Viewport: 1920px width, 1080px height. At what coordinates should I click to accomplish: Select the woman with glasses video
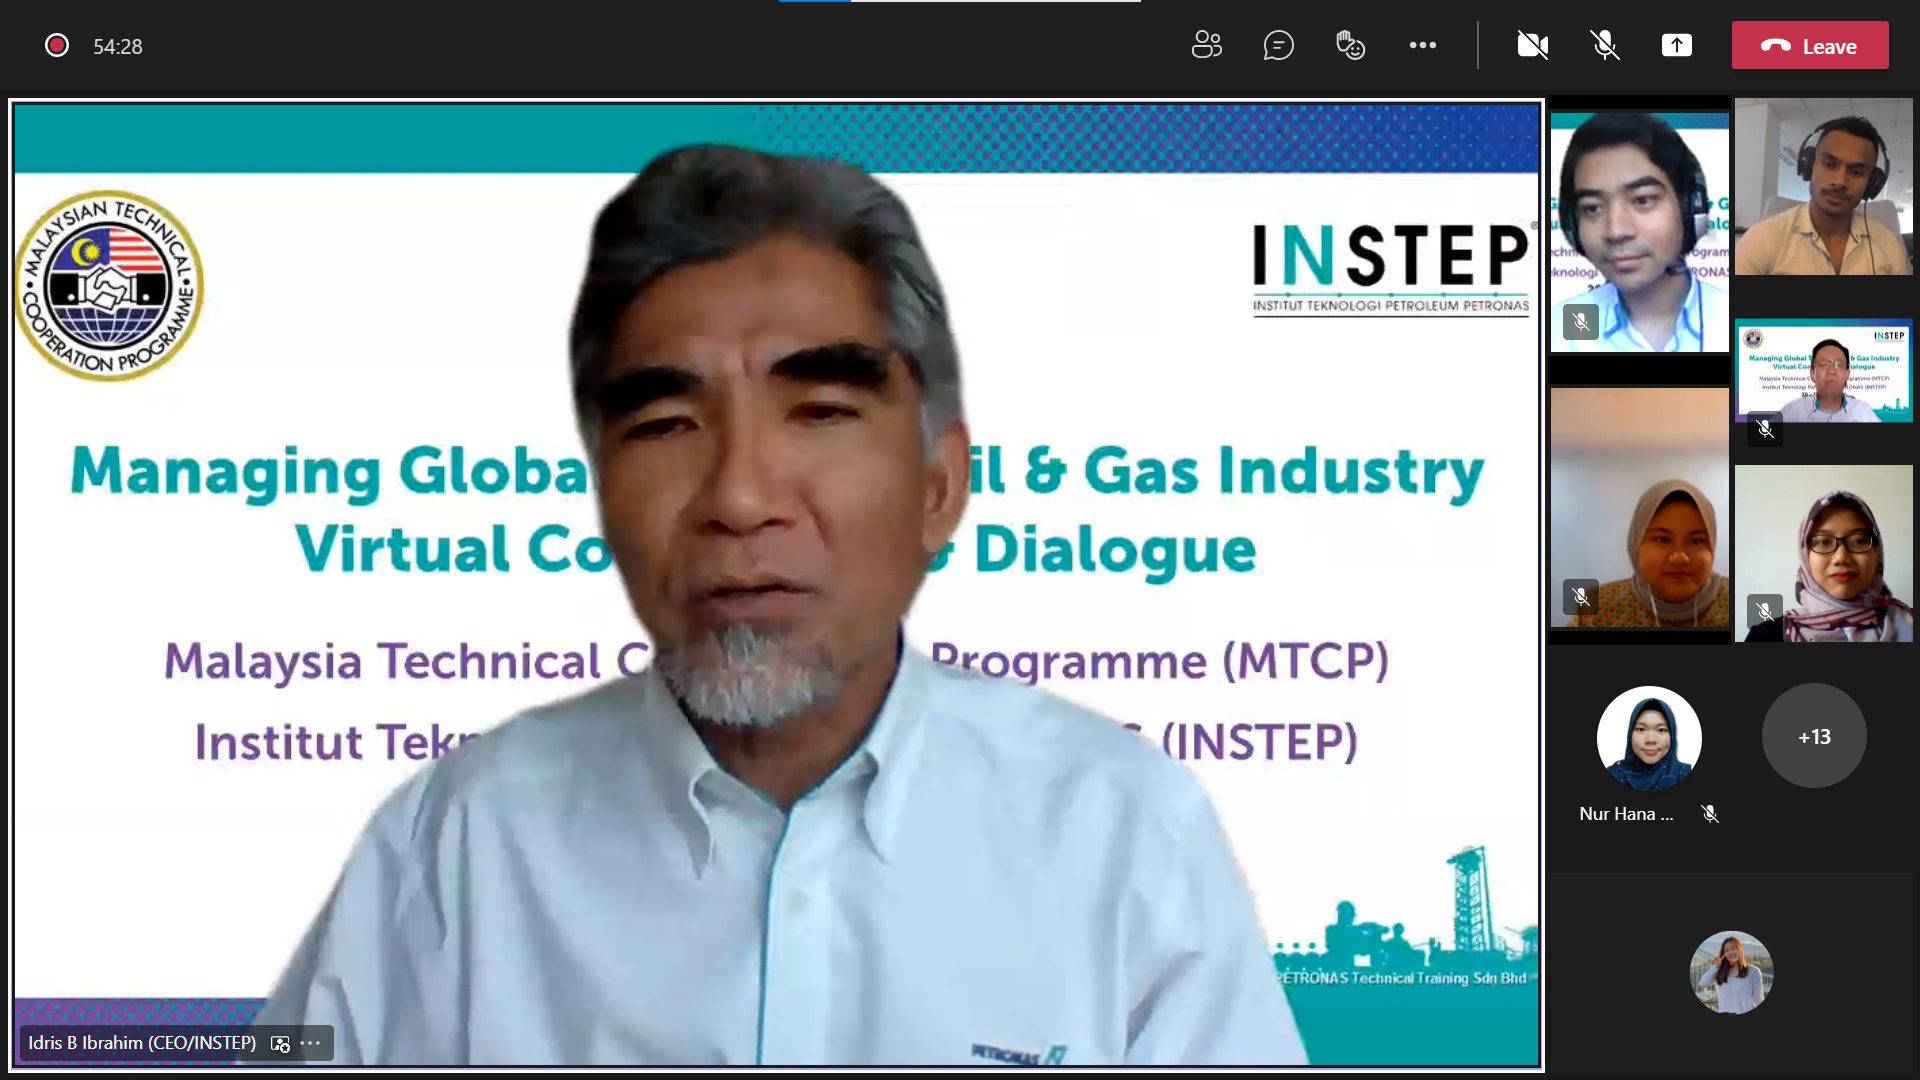(x=1824, y=553)
